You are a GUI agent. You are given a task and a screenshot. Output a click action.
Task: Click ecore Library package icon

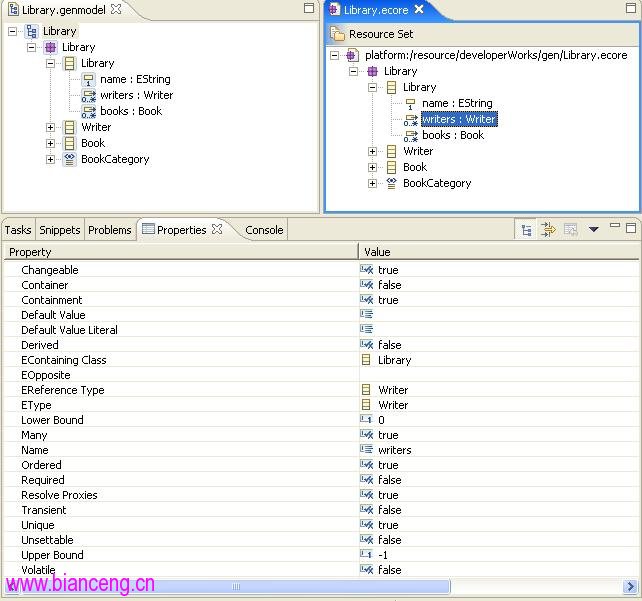372,71
